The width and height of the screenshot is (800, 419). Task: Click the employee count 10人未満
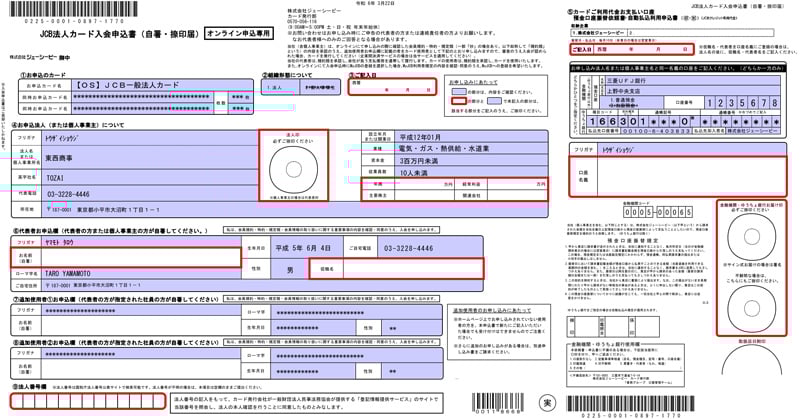pos(413,173)
